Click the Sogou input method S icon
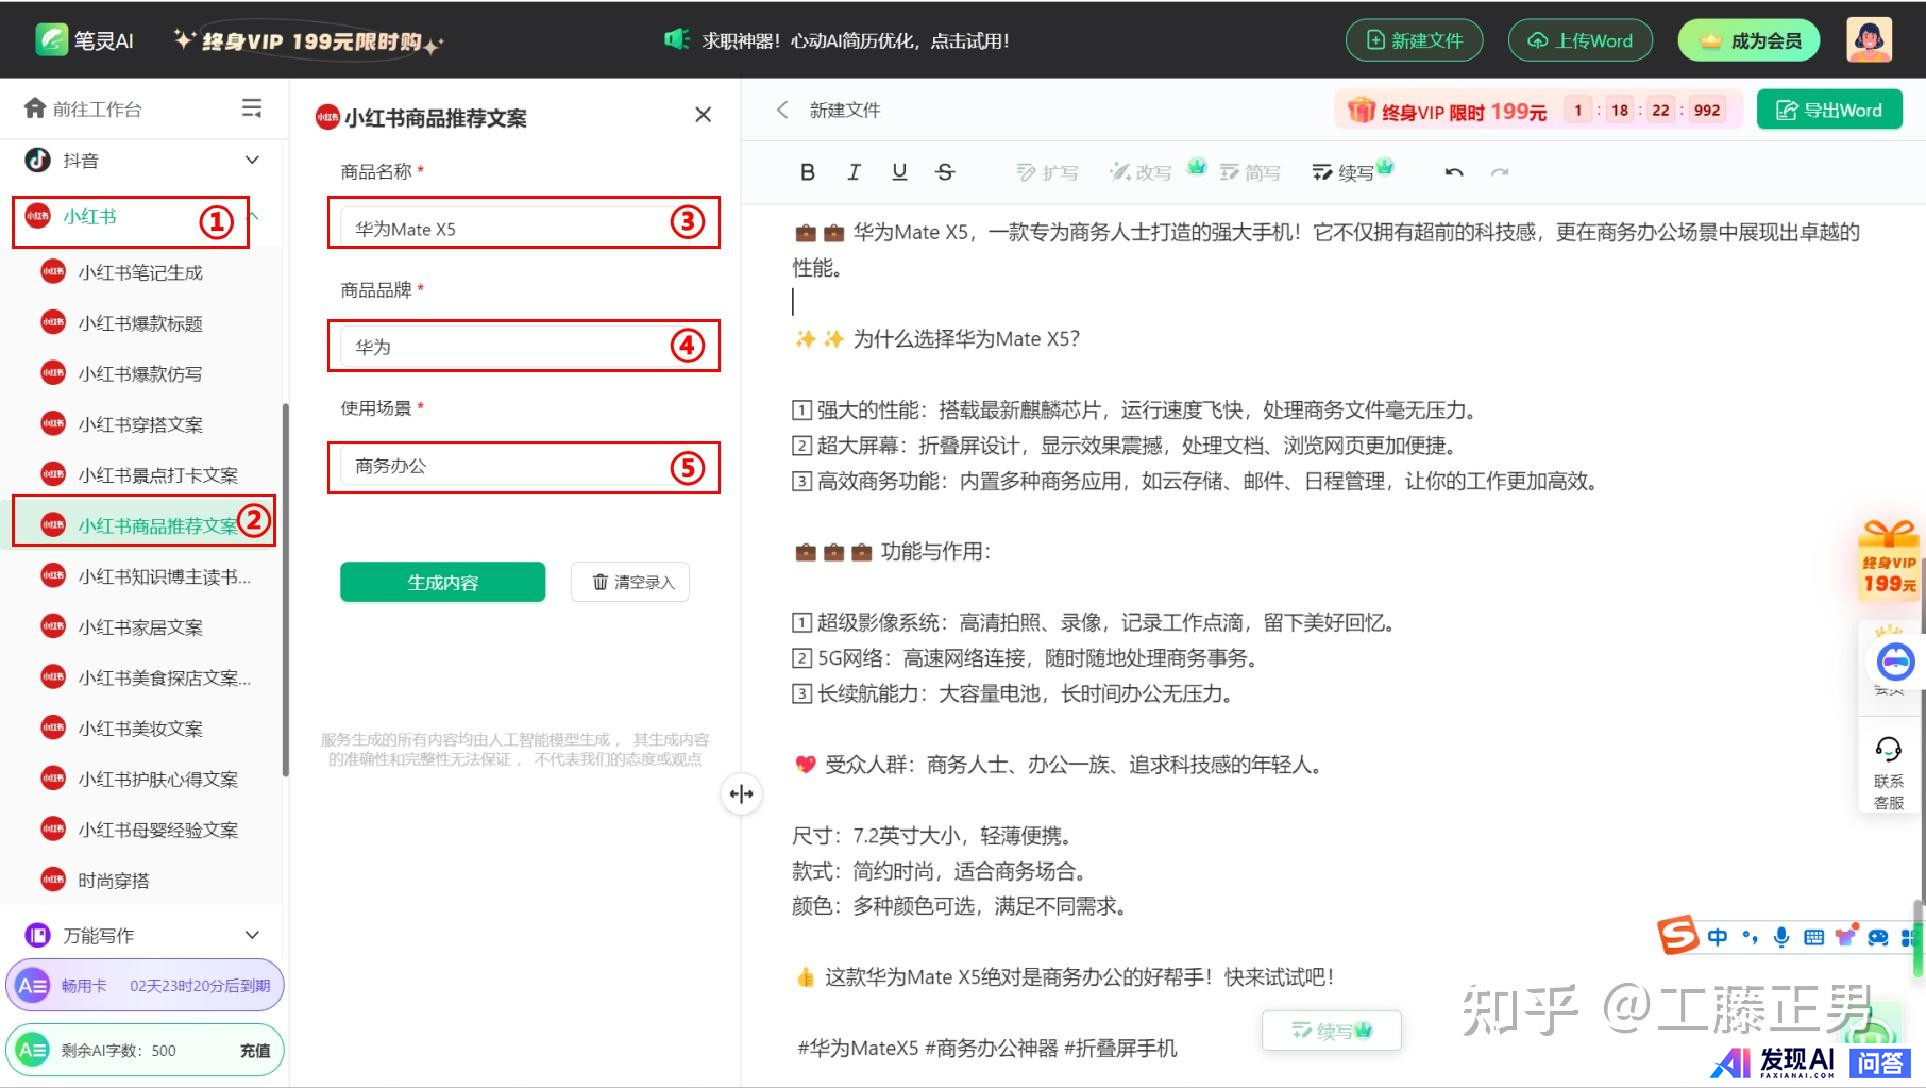This screenshot has height=1088, width=1926. [x=1678, y=936]
